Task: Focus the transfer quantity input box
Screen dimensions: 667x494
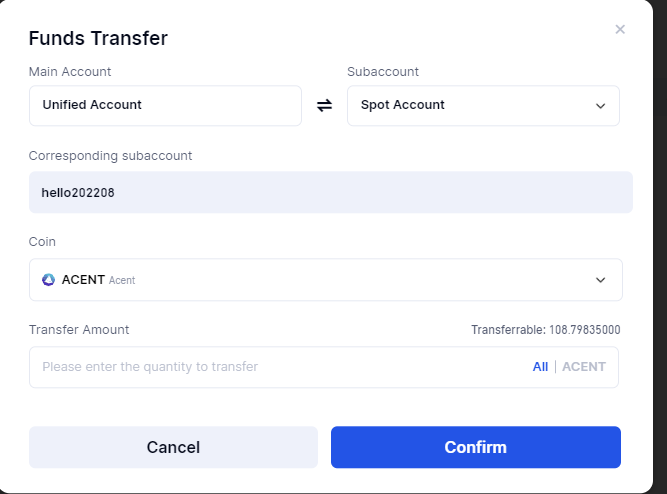Action: coord(280,367)
